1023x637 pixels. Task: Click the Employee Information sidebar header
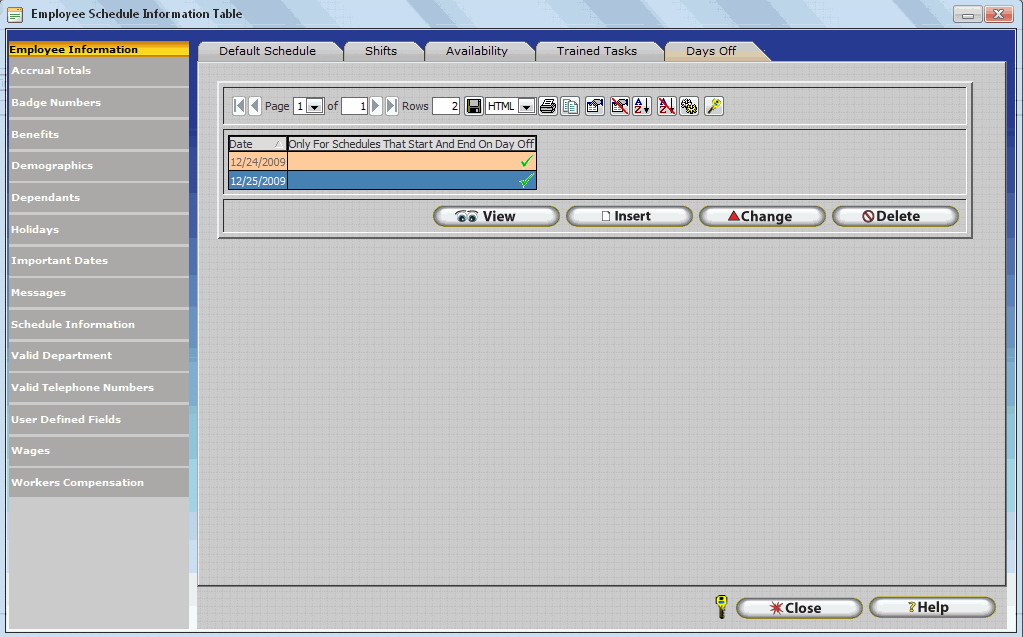coord(99,49)
